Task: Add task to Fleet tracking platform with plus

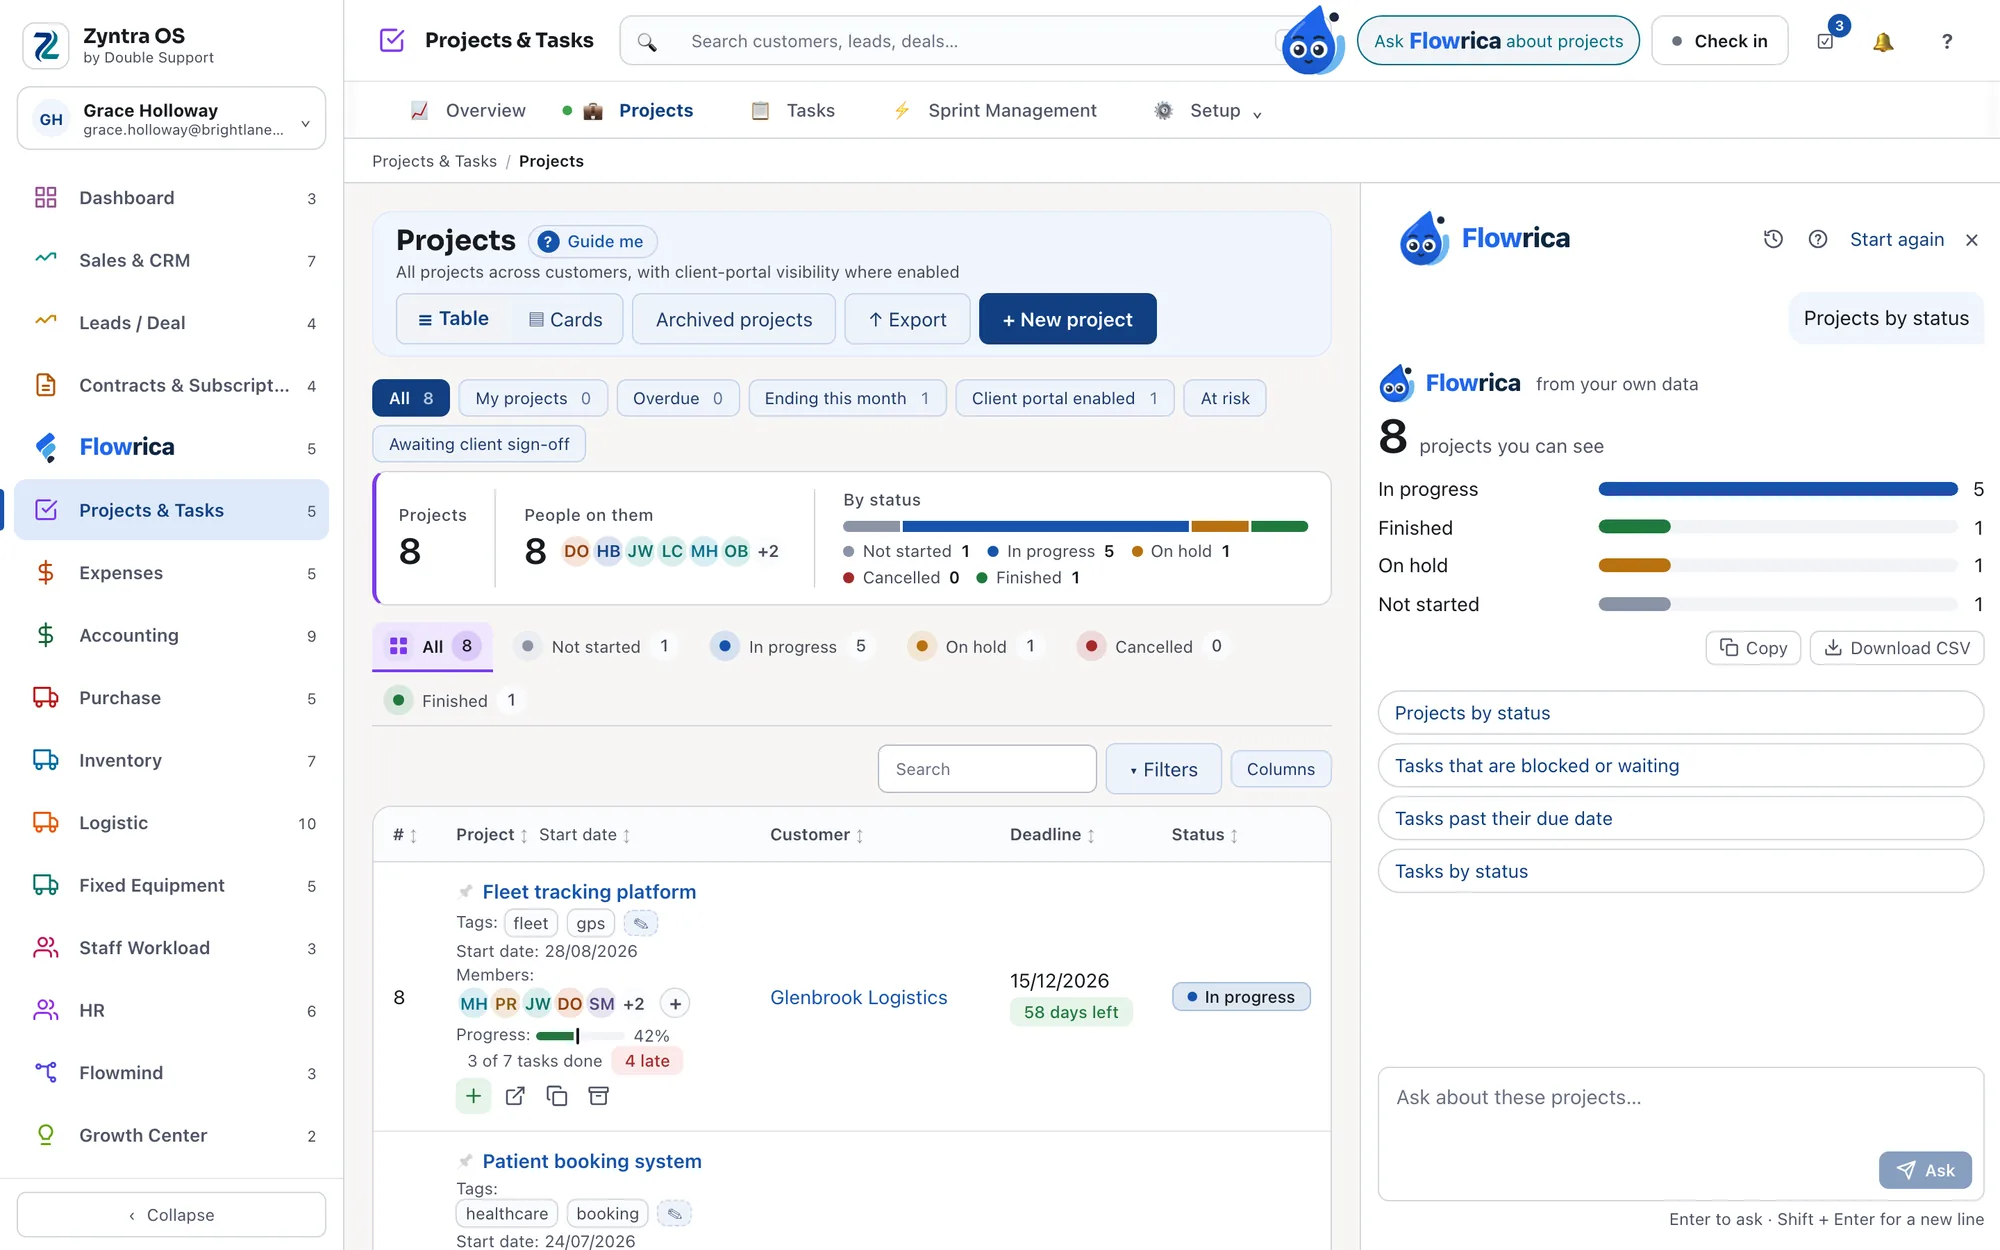Action: tap(473, 1096)
